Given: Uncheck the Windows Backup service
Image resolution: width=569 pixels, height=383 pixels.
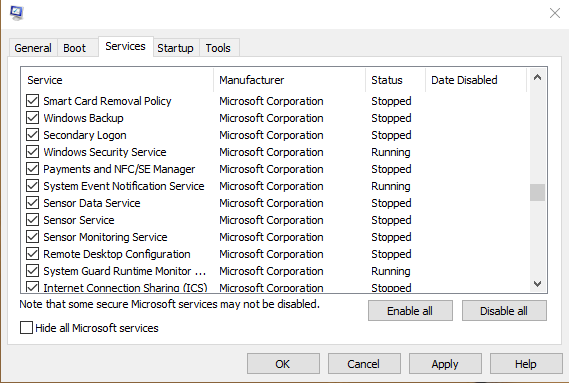Looking at the screenshot, I should pos(33,118).
